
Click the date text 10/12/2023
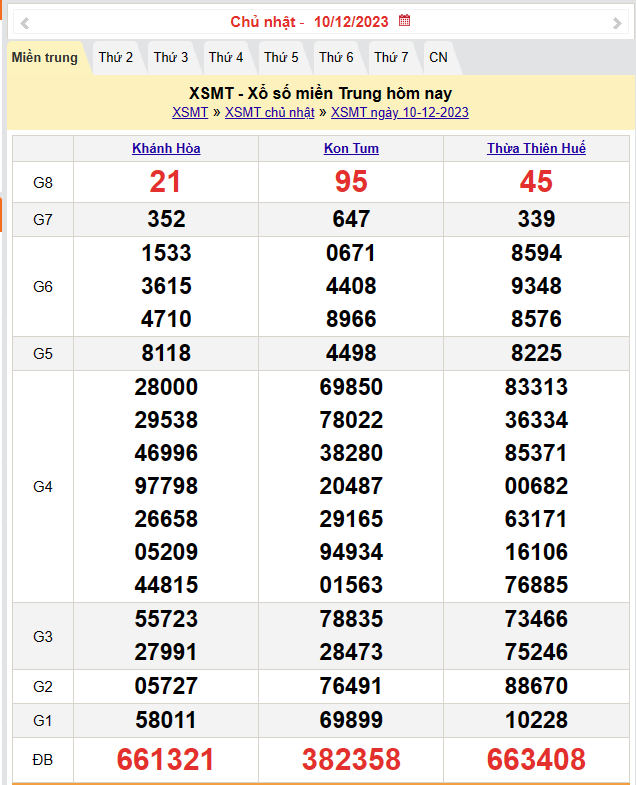tap(351, 22)
